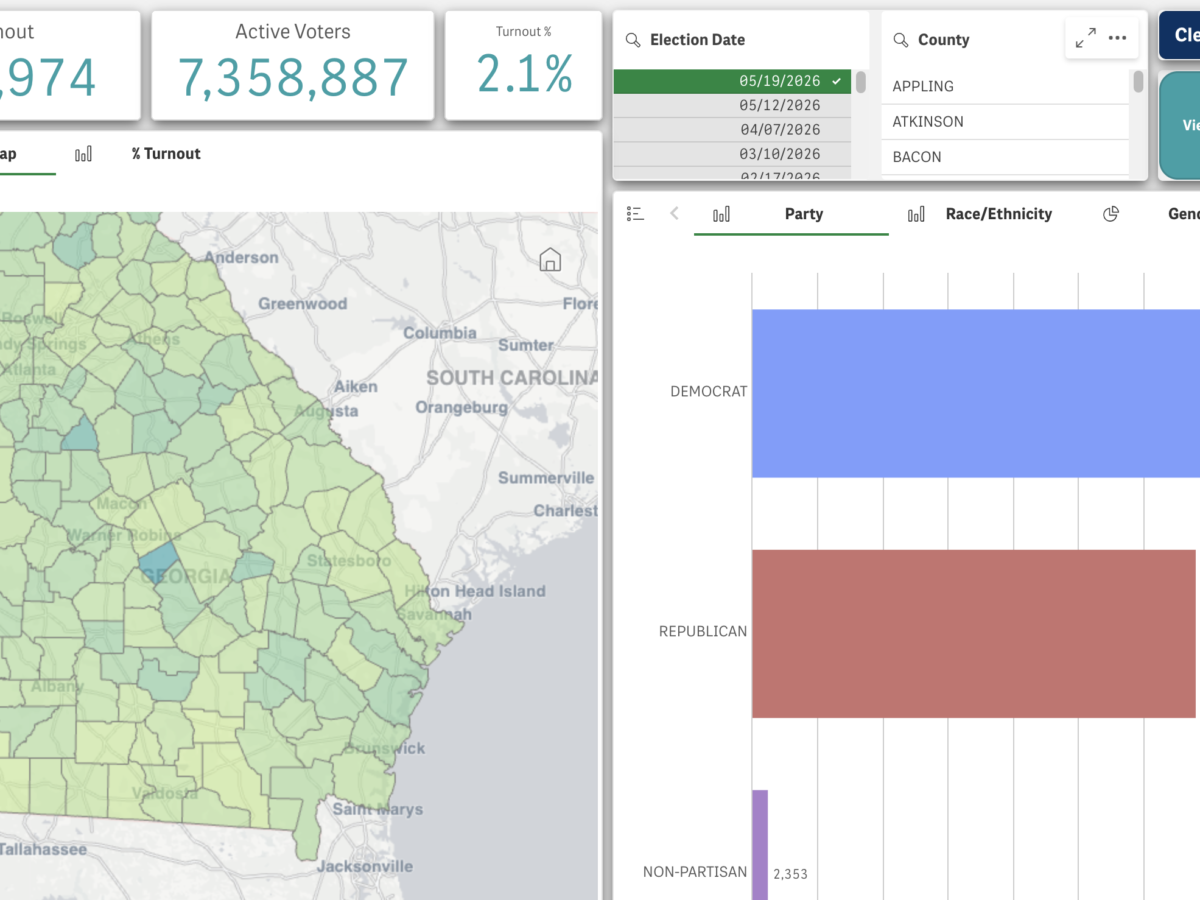Image resolution: width=1200 pixels, height=900 pixels.
Task: Select BACON county in the list
Action: pyautogui.click(x=1005, y=157)
